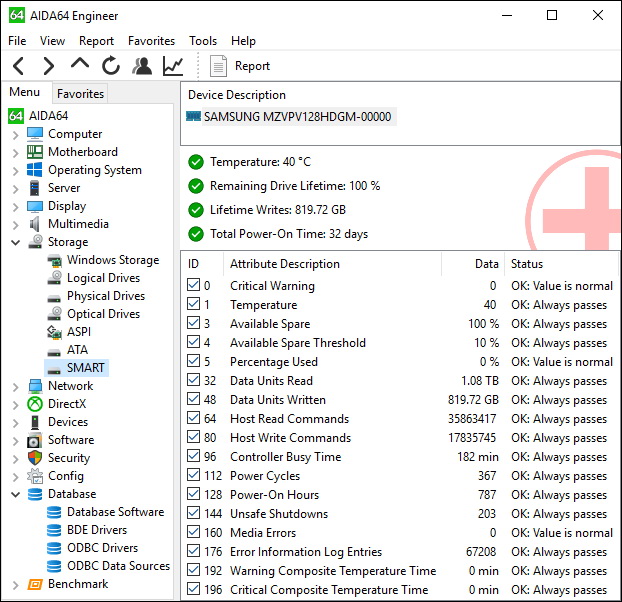
Task: Uncheck the Data Units Read checkbox
Action: [x=193, y=380]
